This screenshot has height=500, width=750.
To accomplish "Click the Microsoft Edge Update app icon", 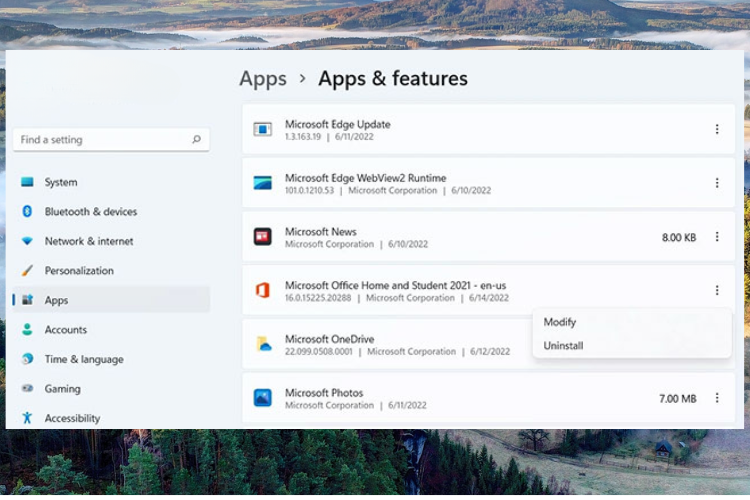I will [263, 129].
